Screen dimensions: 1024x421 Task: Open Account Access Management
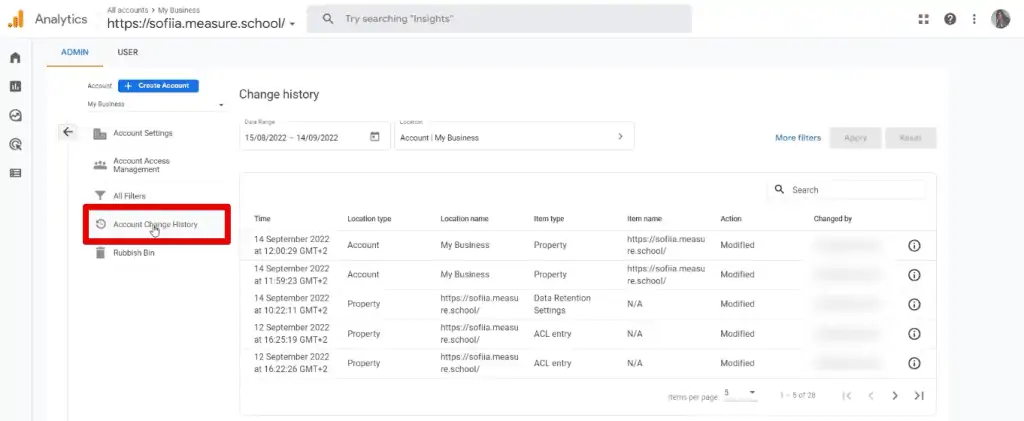click(x=141, y=165)
